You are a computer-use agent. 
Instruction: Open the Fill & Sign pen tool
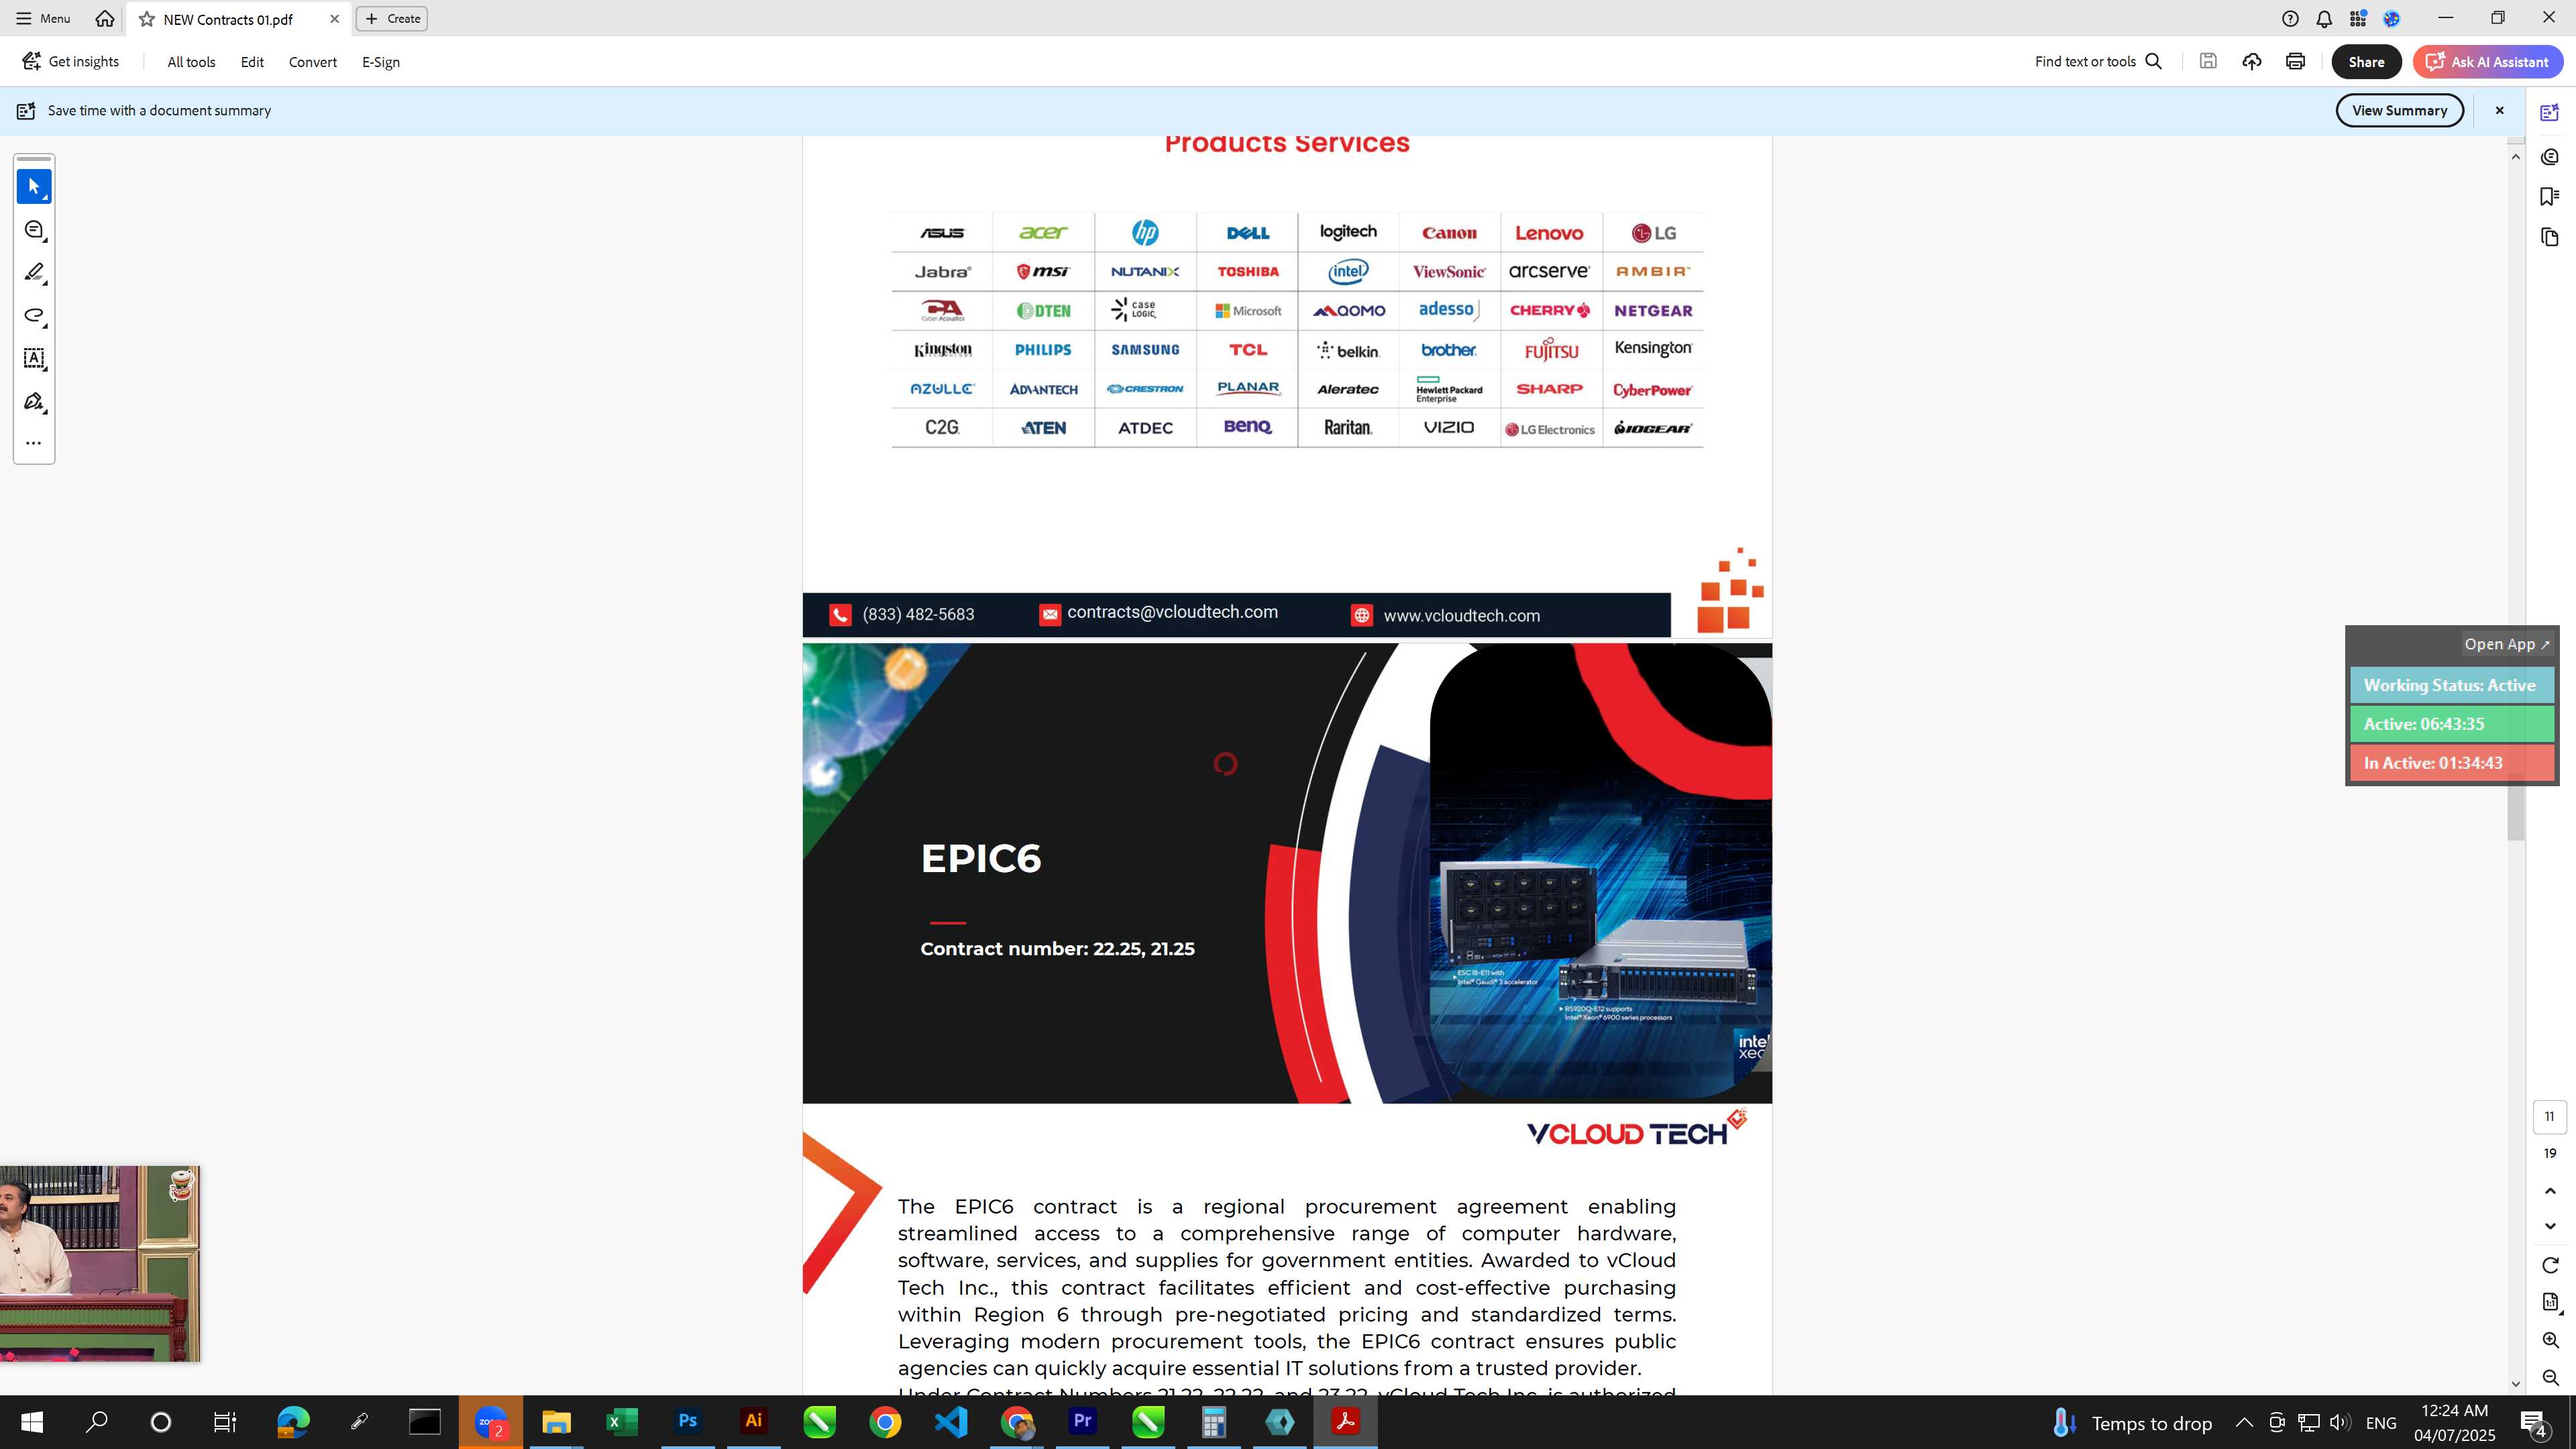pyautogui.click(x=33, y=402)
